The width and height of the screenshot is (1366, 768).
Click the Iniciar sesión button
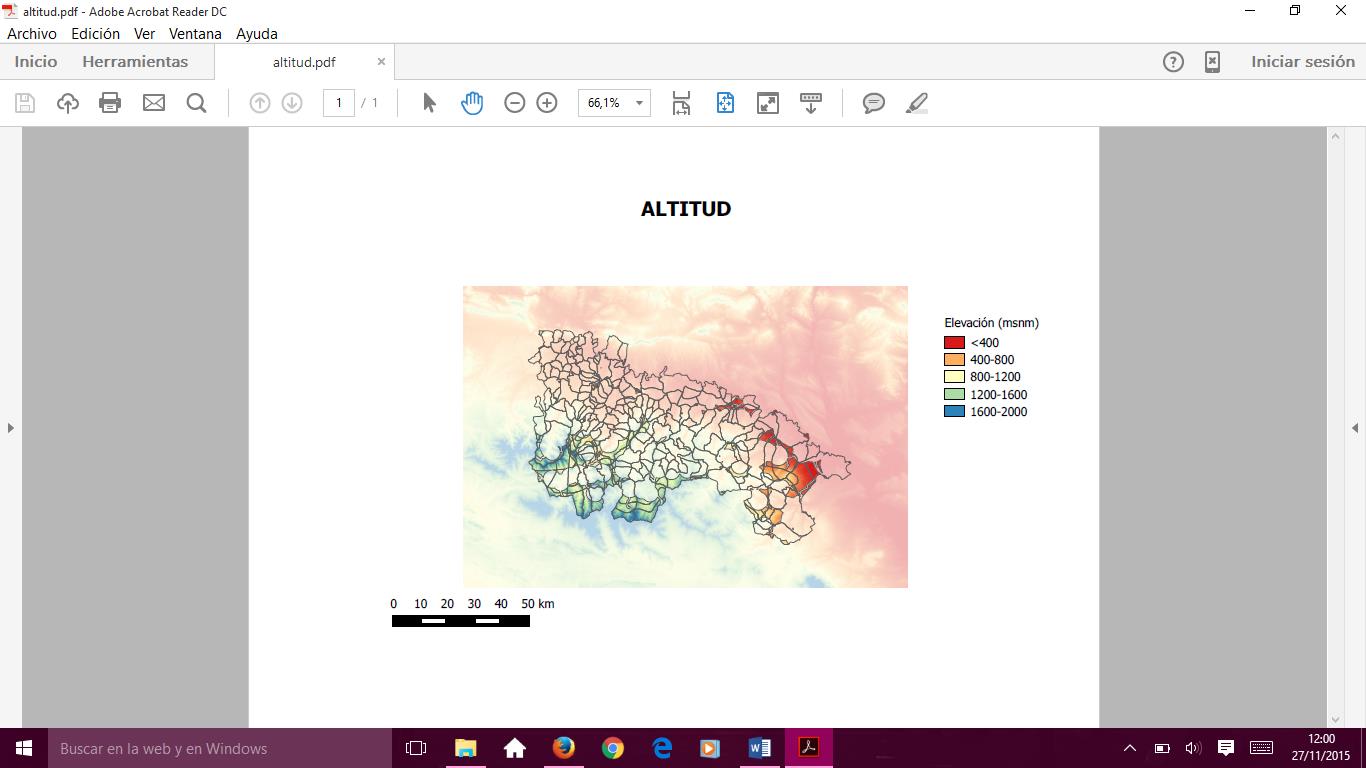click(1302, 62)
